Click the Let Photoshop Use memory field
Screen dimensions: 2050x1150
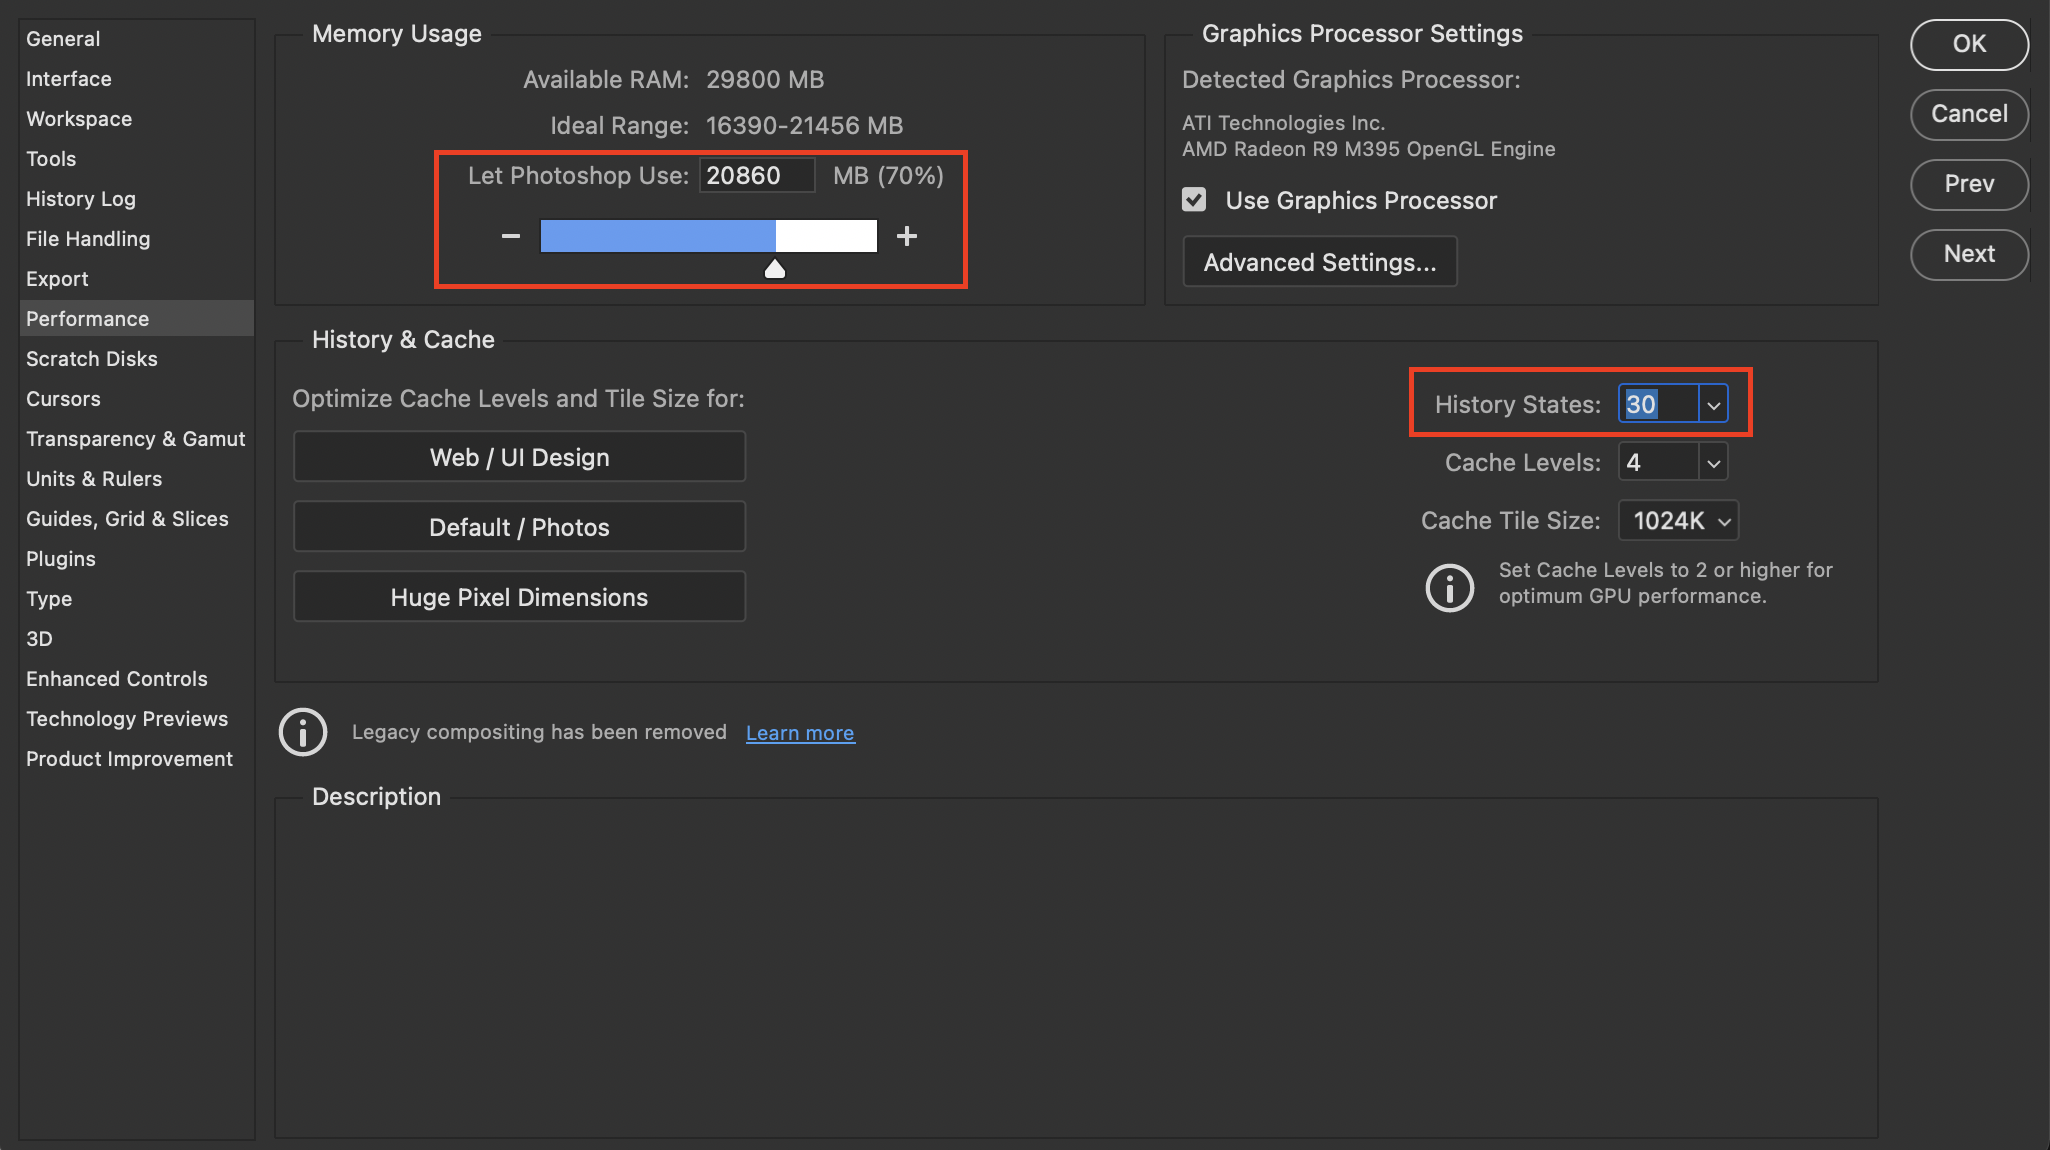pyautogui.click(x=755, y=176)
